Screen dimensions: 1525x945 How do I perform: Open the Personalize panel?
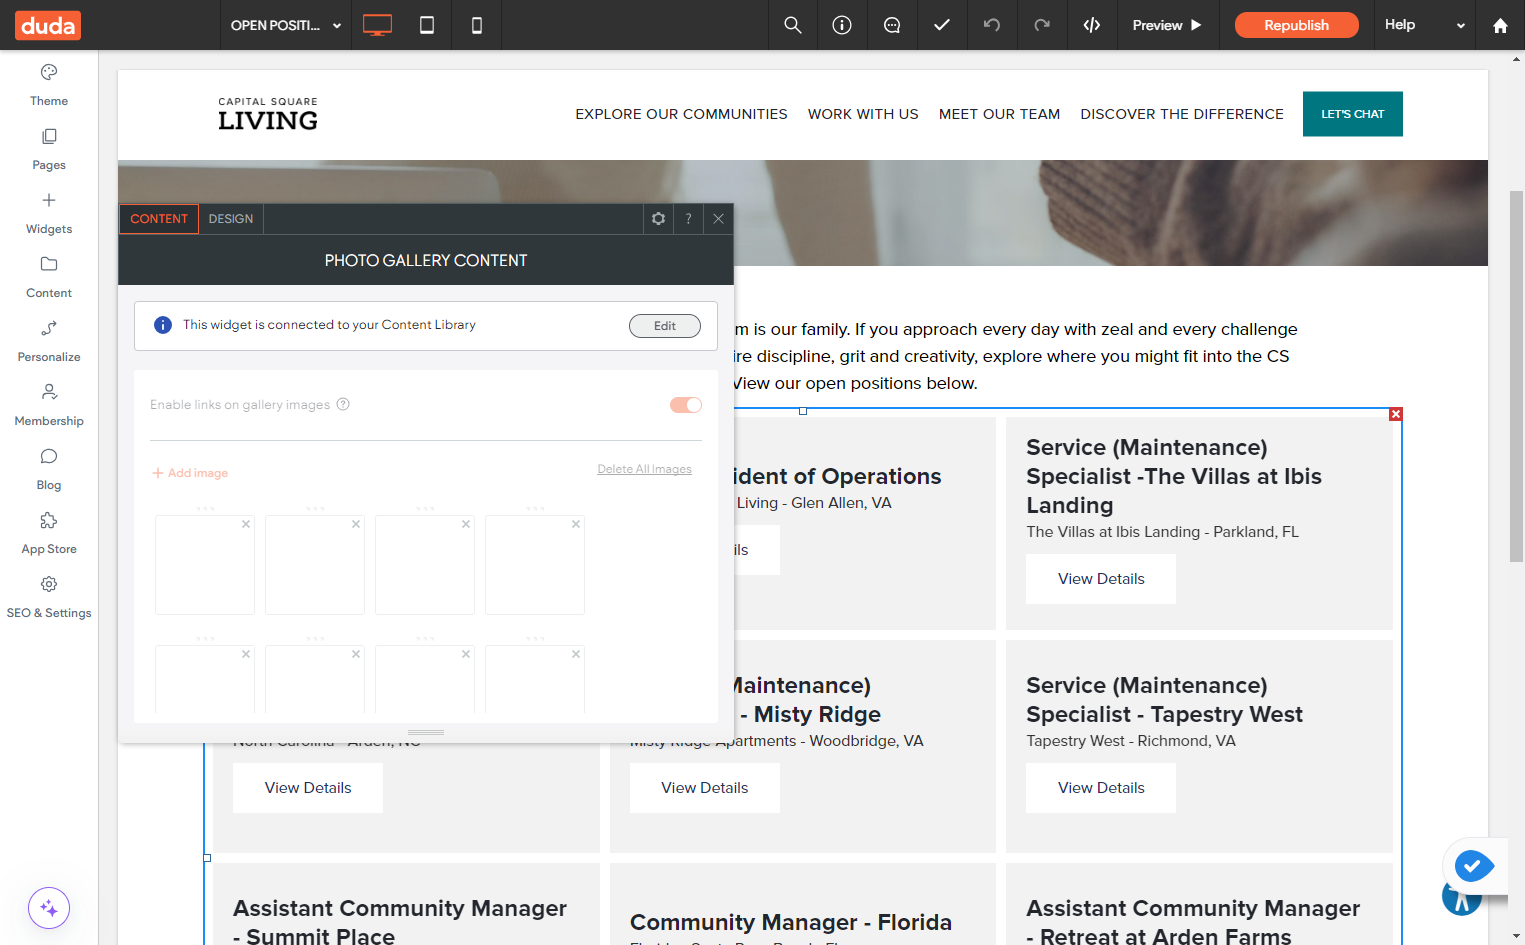(49, 341)
